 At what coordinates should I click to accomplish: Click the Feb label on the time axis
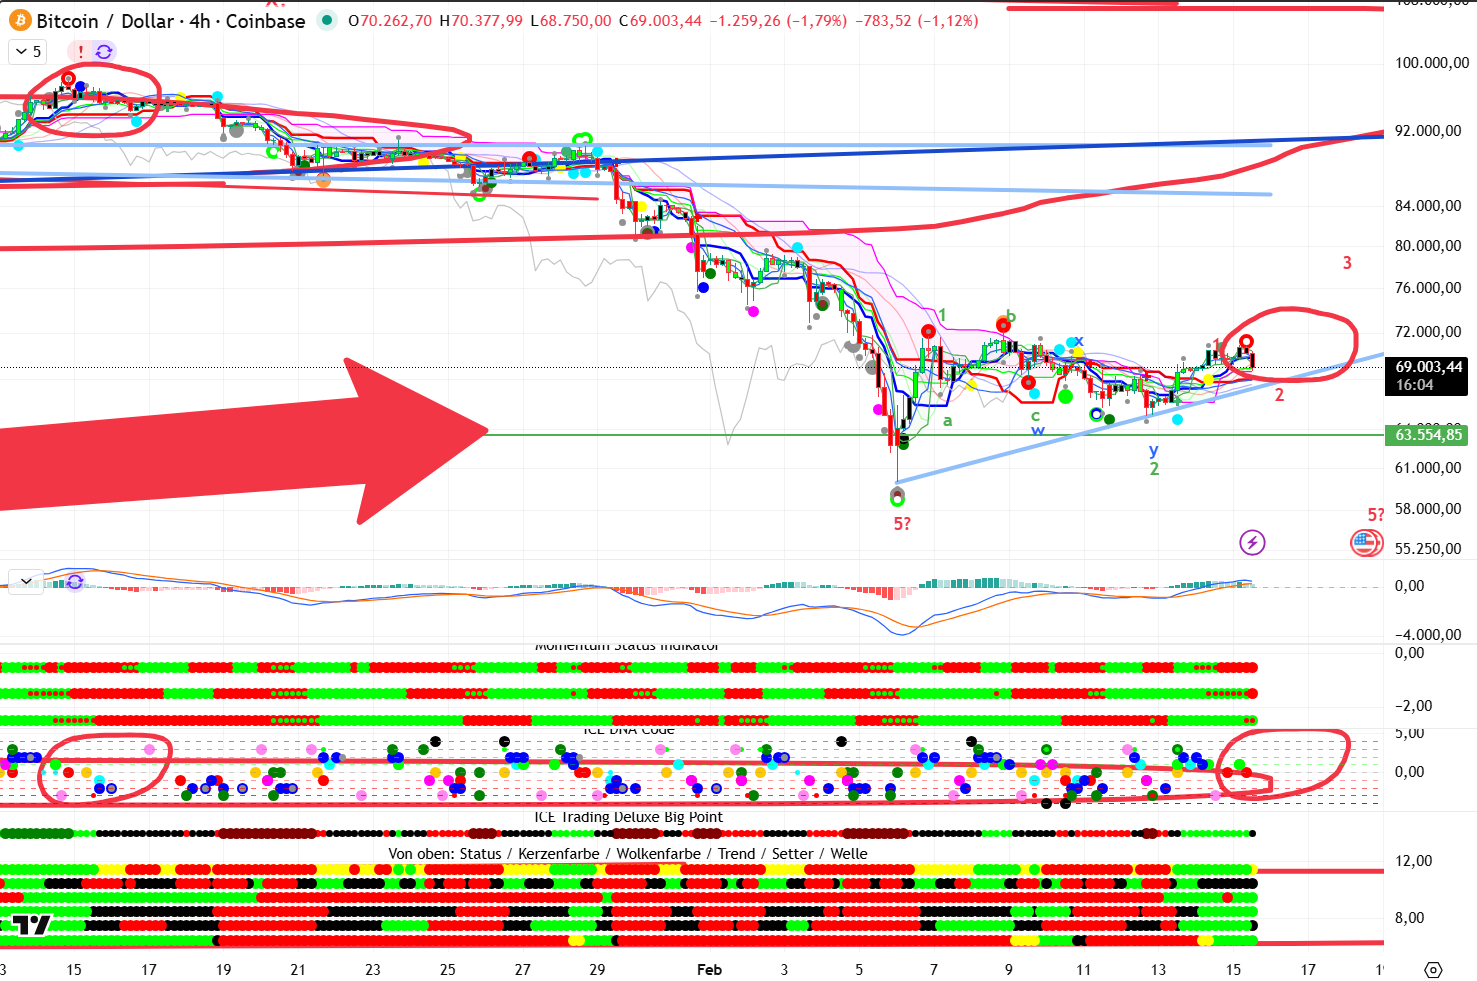709,970
